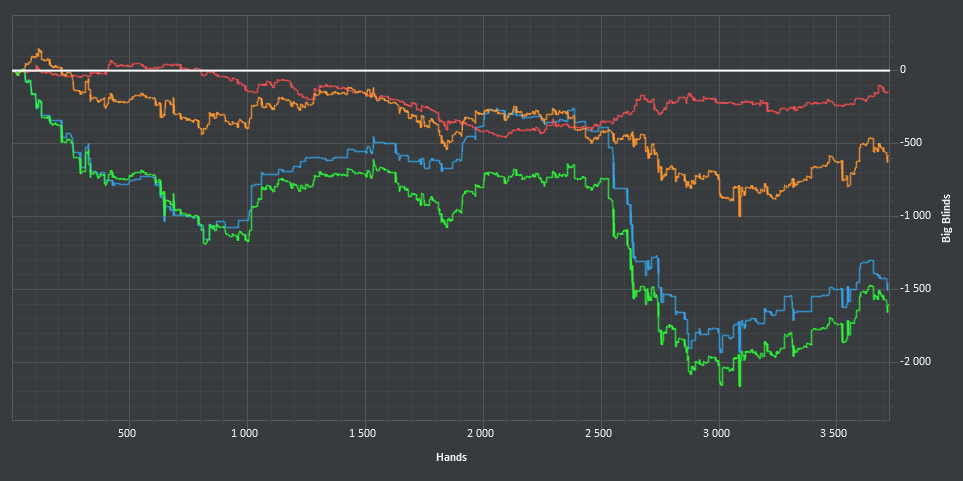This screenshot has width=963, height=481.
Task: Click the 0 label on Big Blinds axis
Action: [x=903, y=70]
